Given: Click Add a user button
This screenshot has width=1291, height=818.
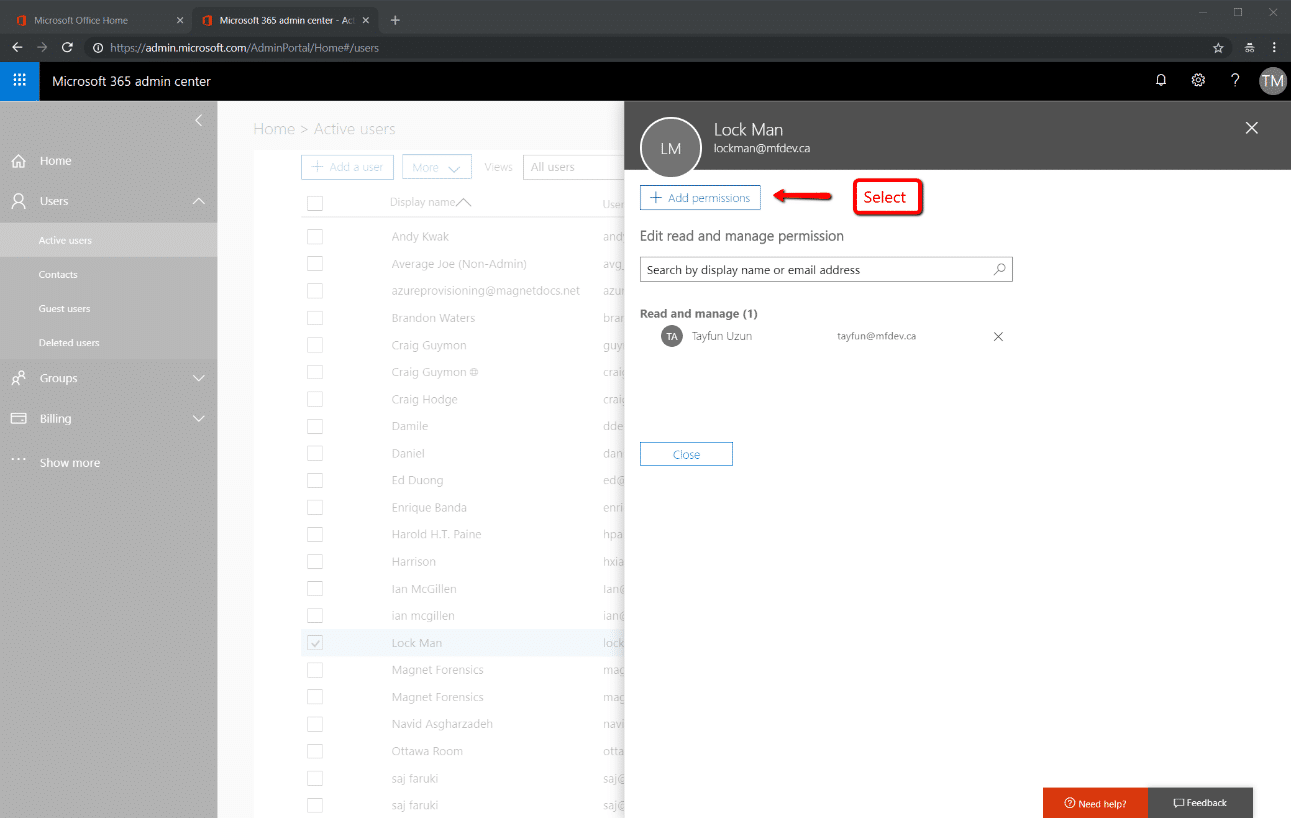Looking at the screenshot, I should point(348,167).
